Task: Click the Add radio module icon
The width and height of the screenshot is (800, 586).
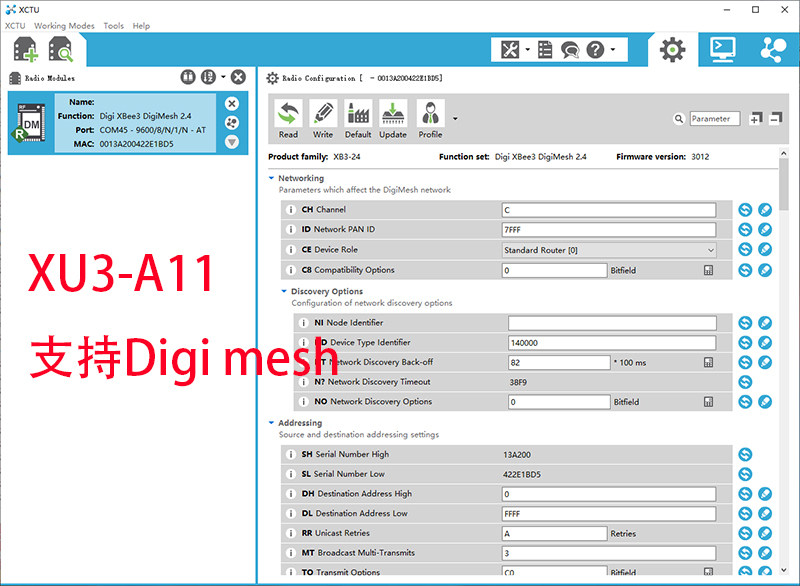Action: [25, 49]
